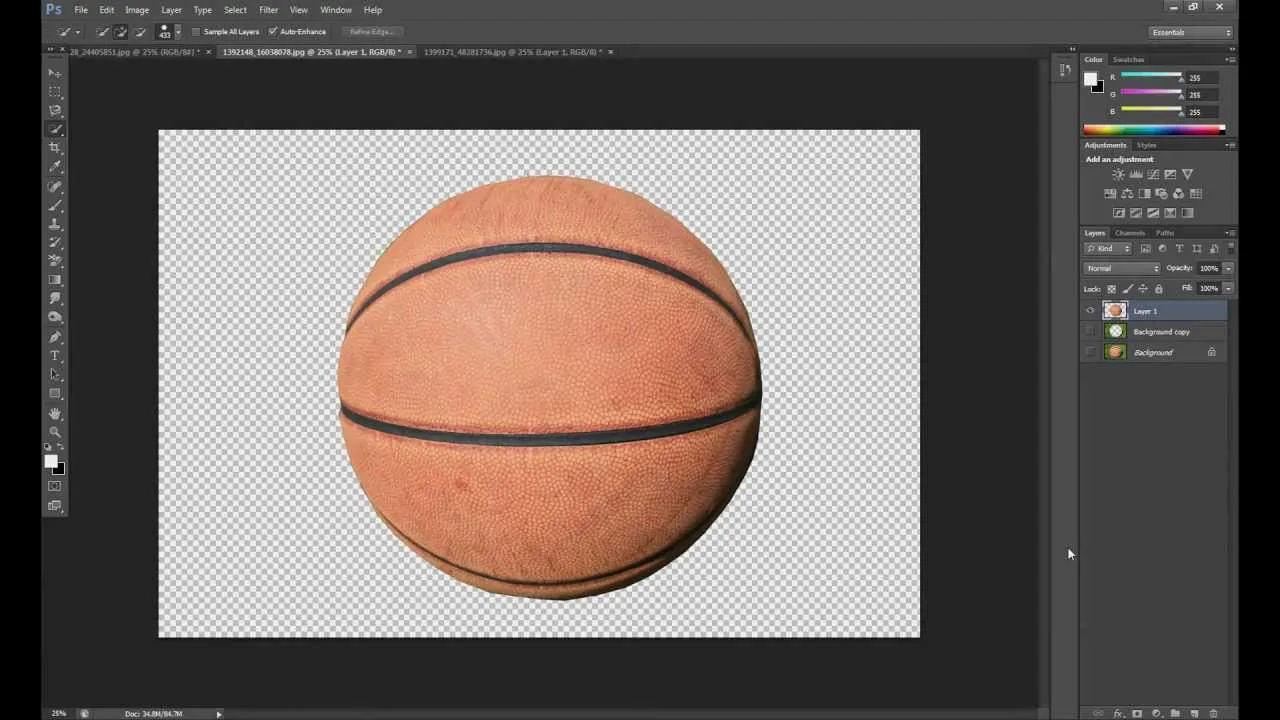Open the Filter menu

pos(268,9)
